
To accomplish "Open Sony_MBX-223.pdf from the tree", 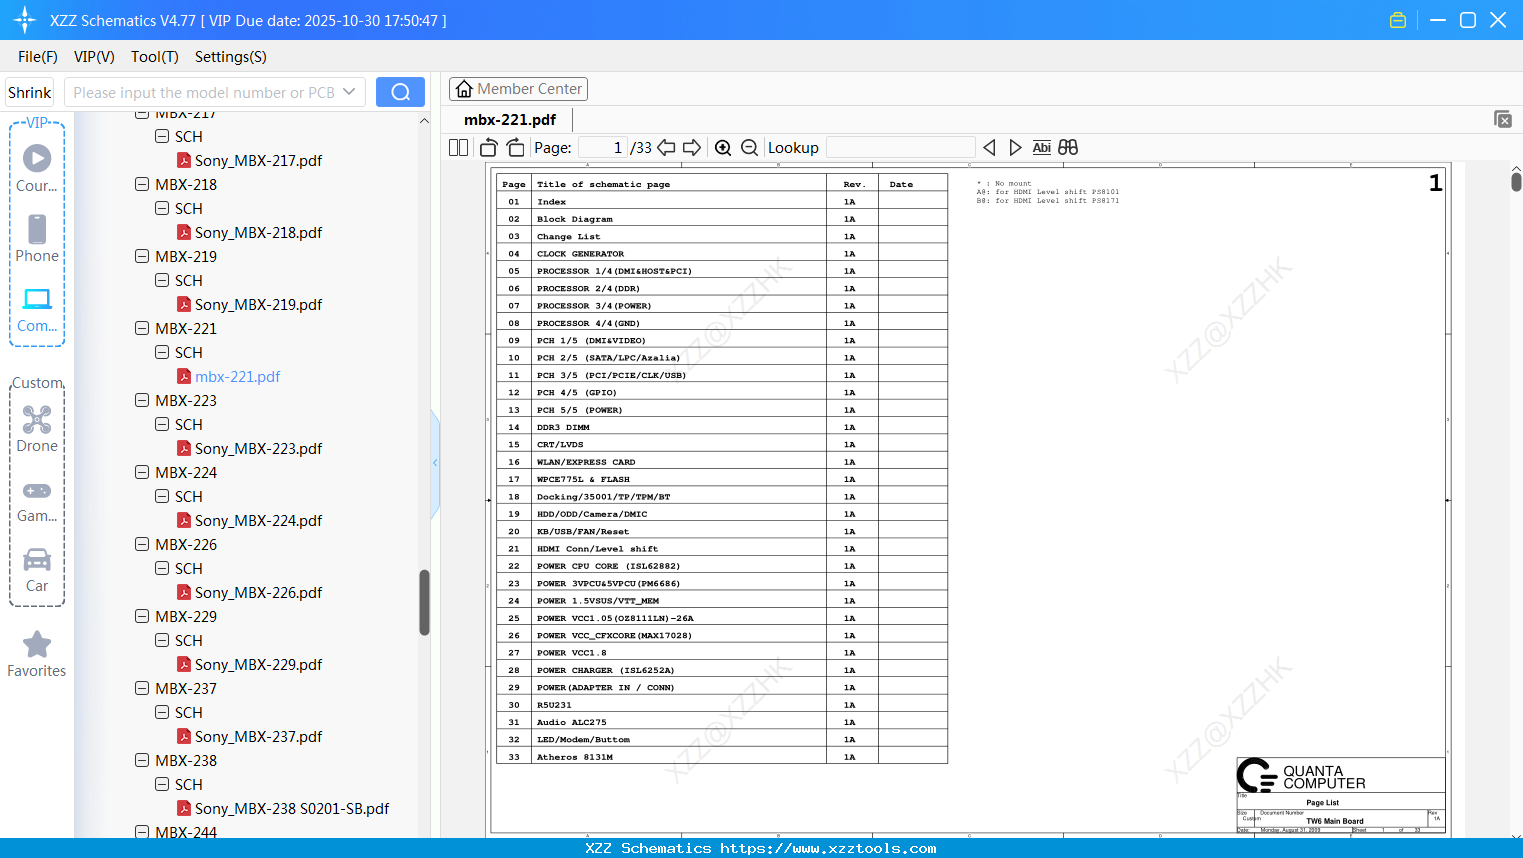I will [x=258, y=448].
